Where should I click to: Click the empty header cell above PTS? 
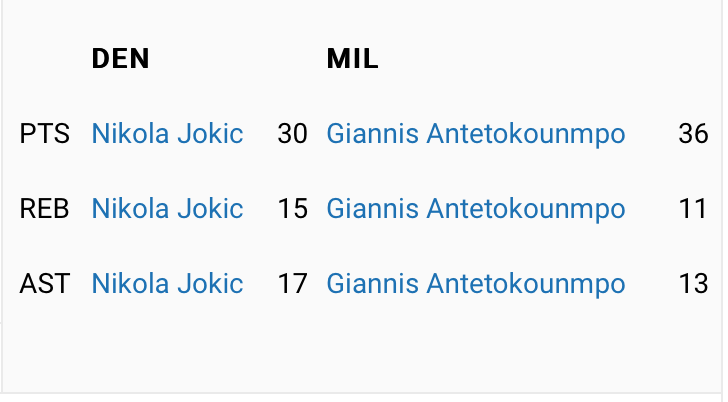pyautogui.click(x=45, y=58)
